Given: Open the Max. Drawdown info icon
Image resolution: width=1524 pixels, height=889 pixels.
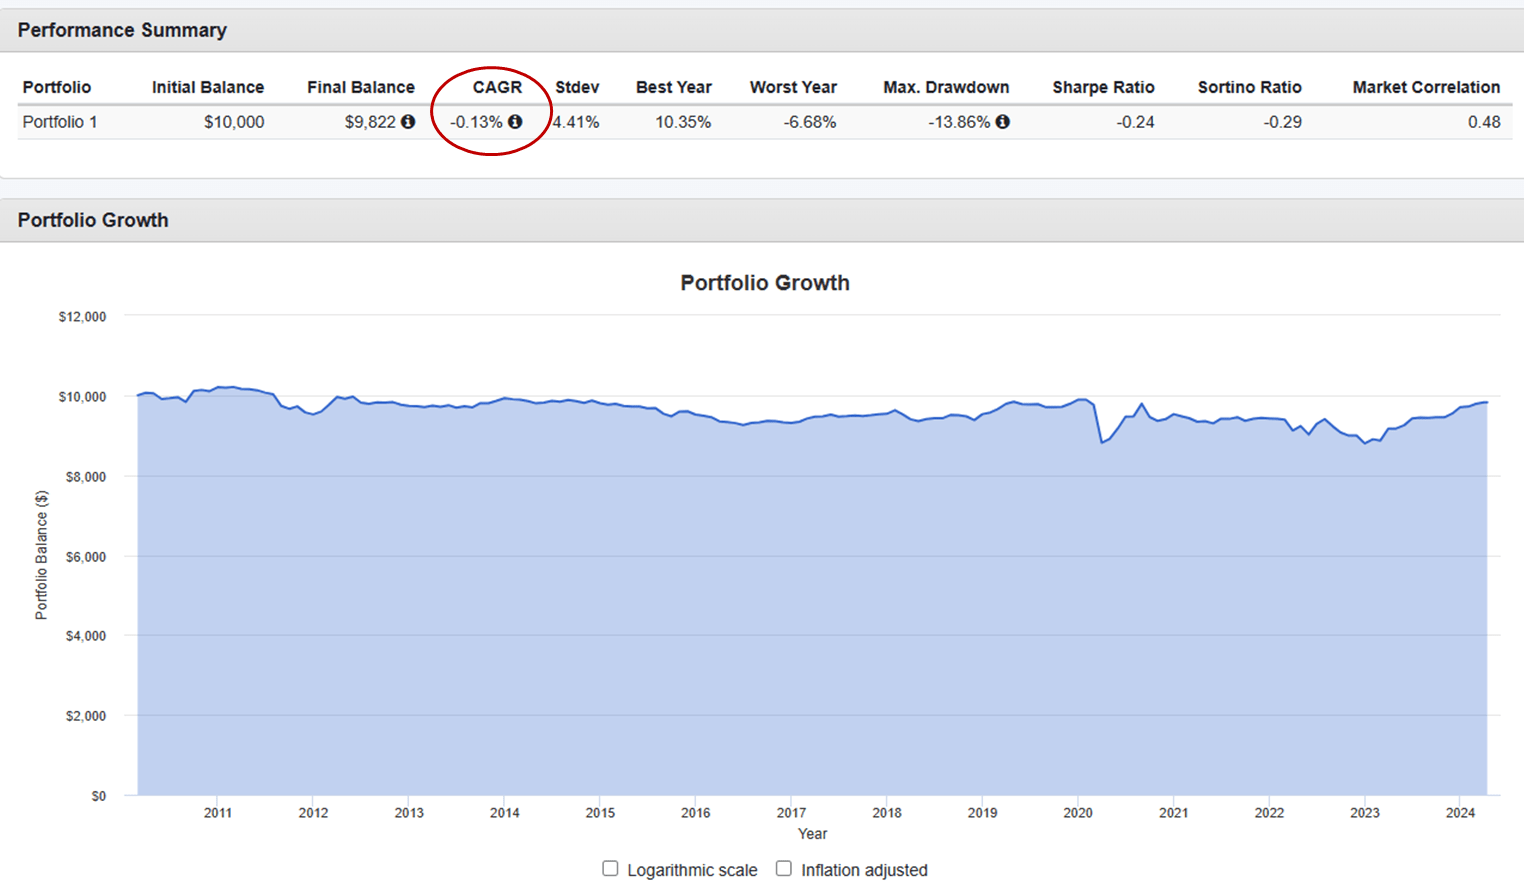Looking at the screenshot, I should [x=1003, y=121].
